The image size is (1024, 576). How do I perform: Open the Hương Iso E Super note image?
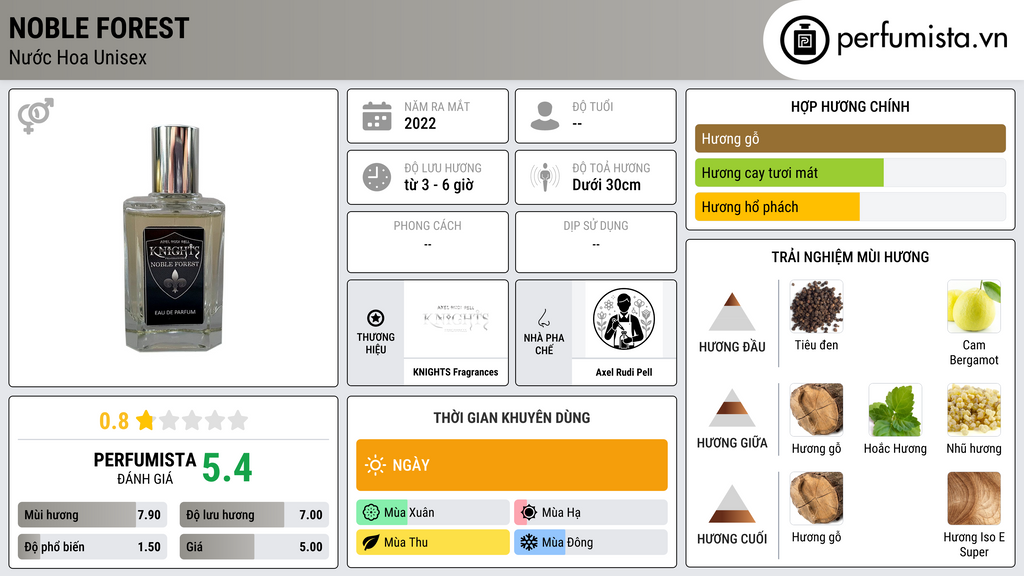pyautogui.click(x=974, y=498)
